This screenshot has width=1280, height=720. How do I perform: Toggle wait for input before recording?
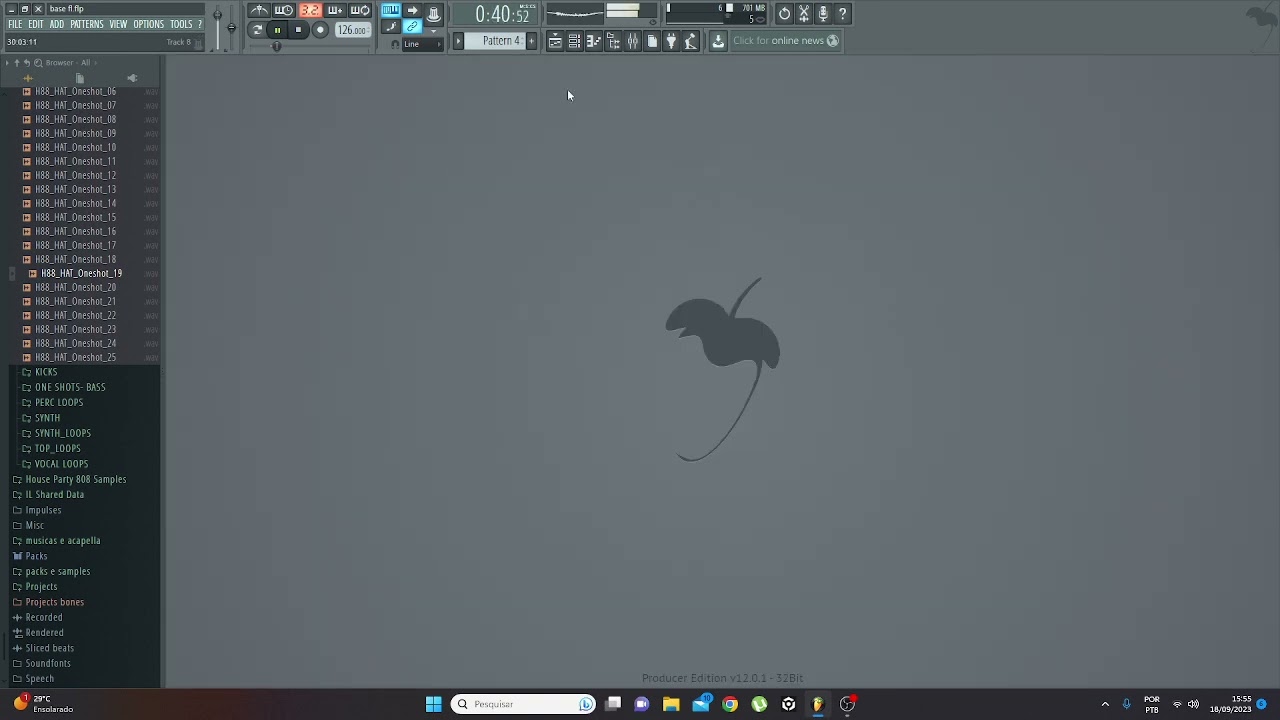coord(284,11)
